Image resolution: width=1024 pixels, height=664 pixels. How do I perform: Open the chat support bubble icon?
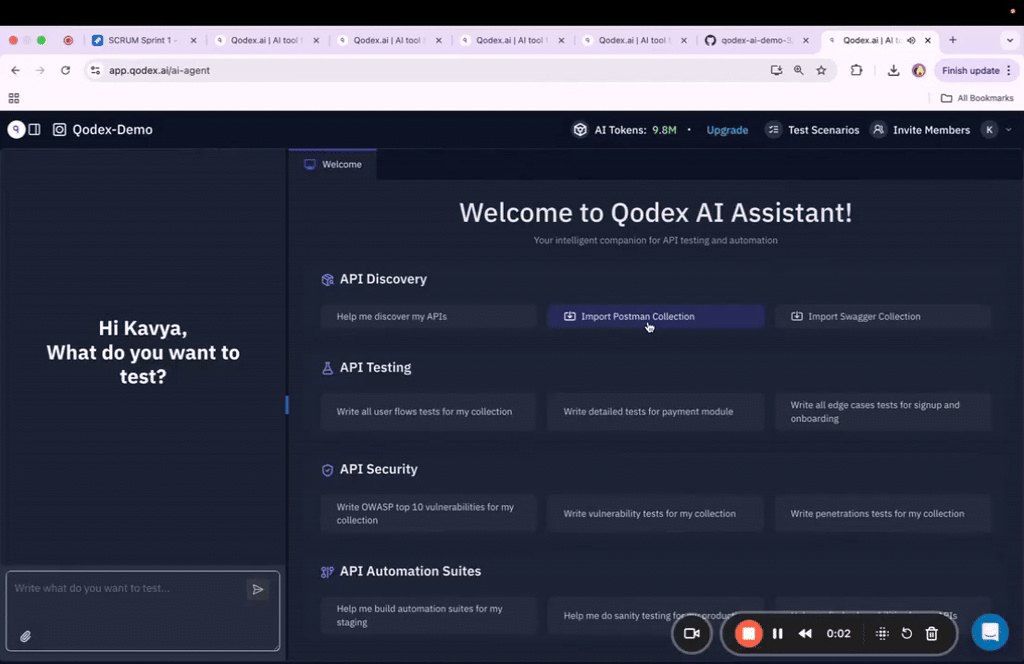[x=989, y=632]
